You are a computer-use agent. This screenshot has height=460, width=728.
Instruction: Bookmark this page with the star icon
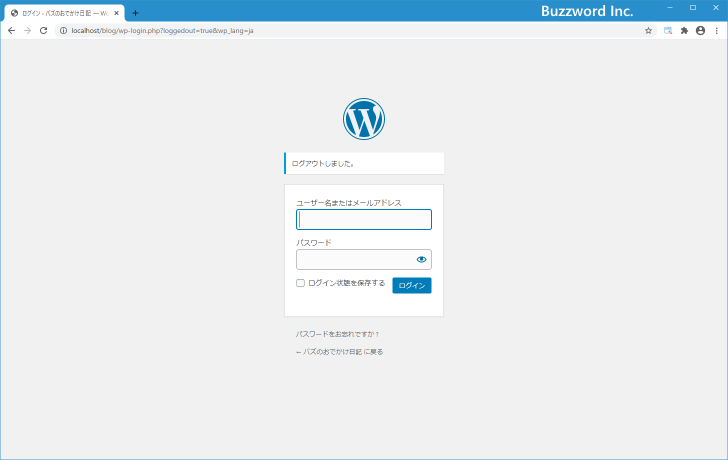[649, 31]
